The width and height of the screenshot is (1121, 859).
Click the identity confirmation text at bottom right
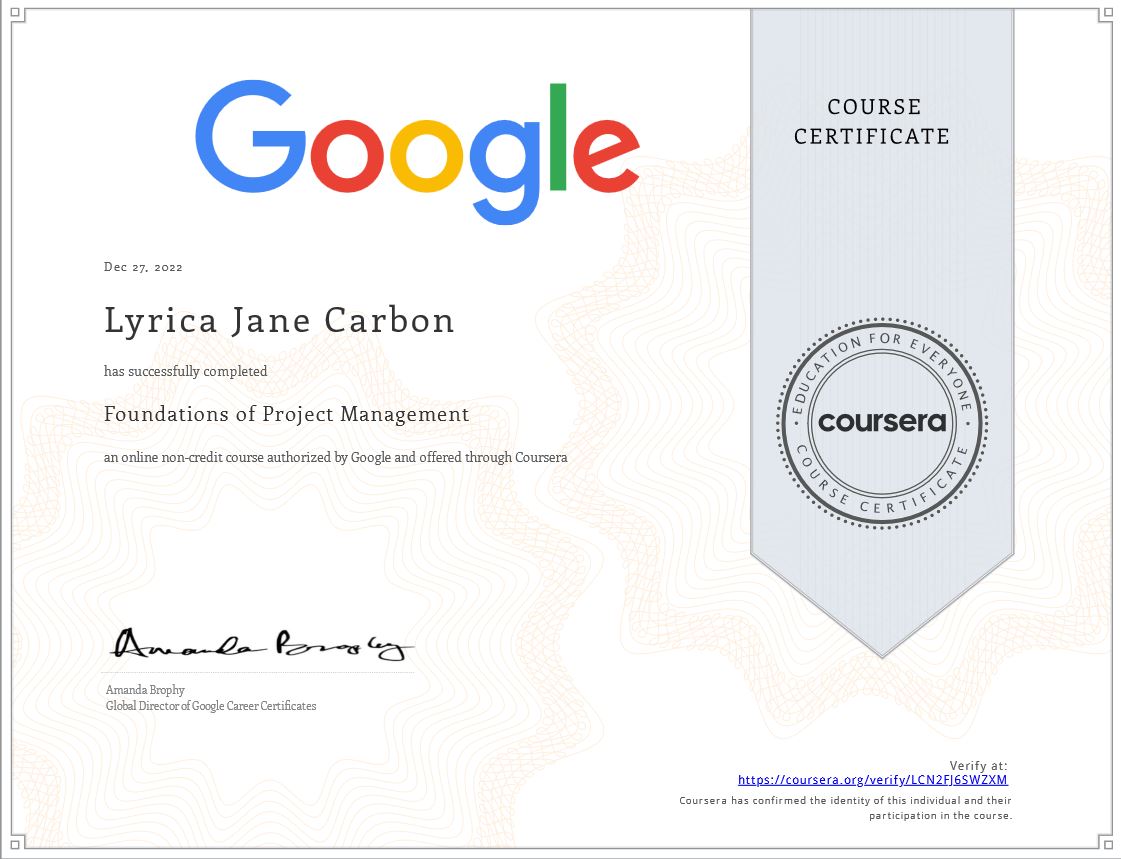pos(846,807)
